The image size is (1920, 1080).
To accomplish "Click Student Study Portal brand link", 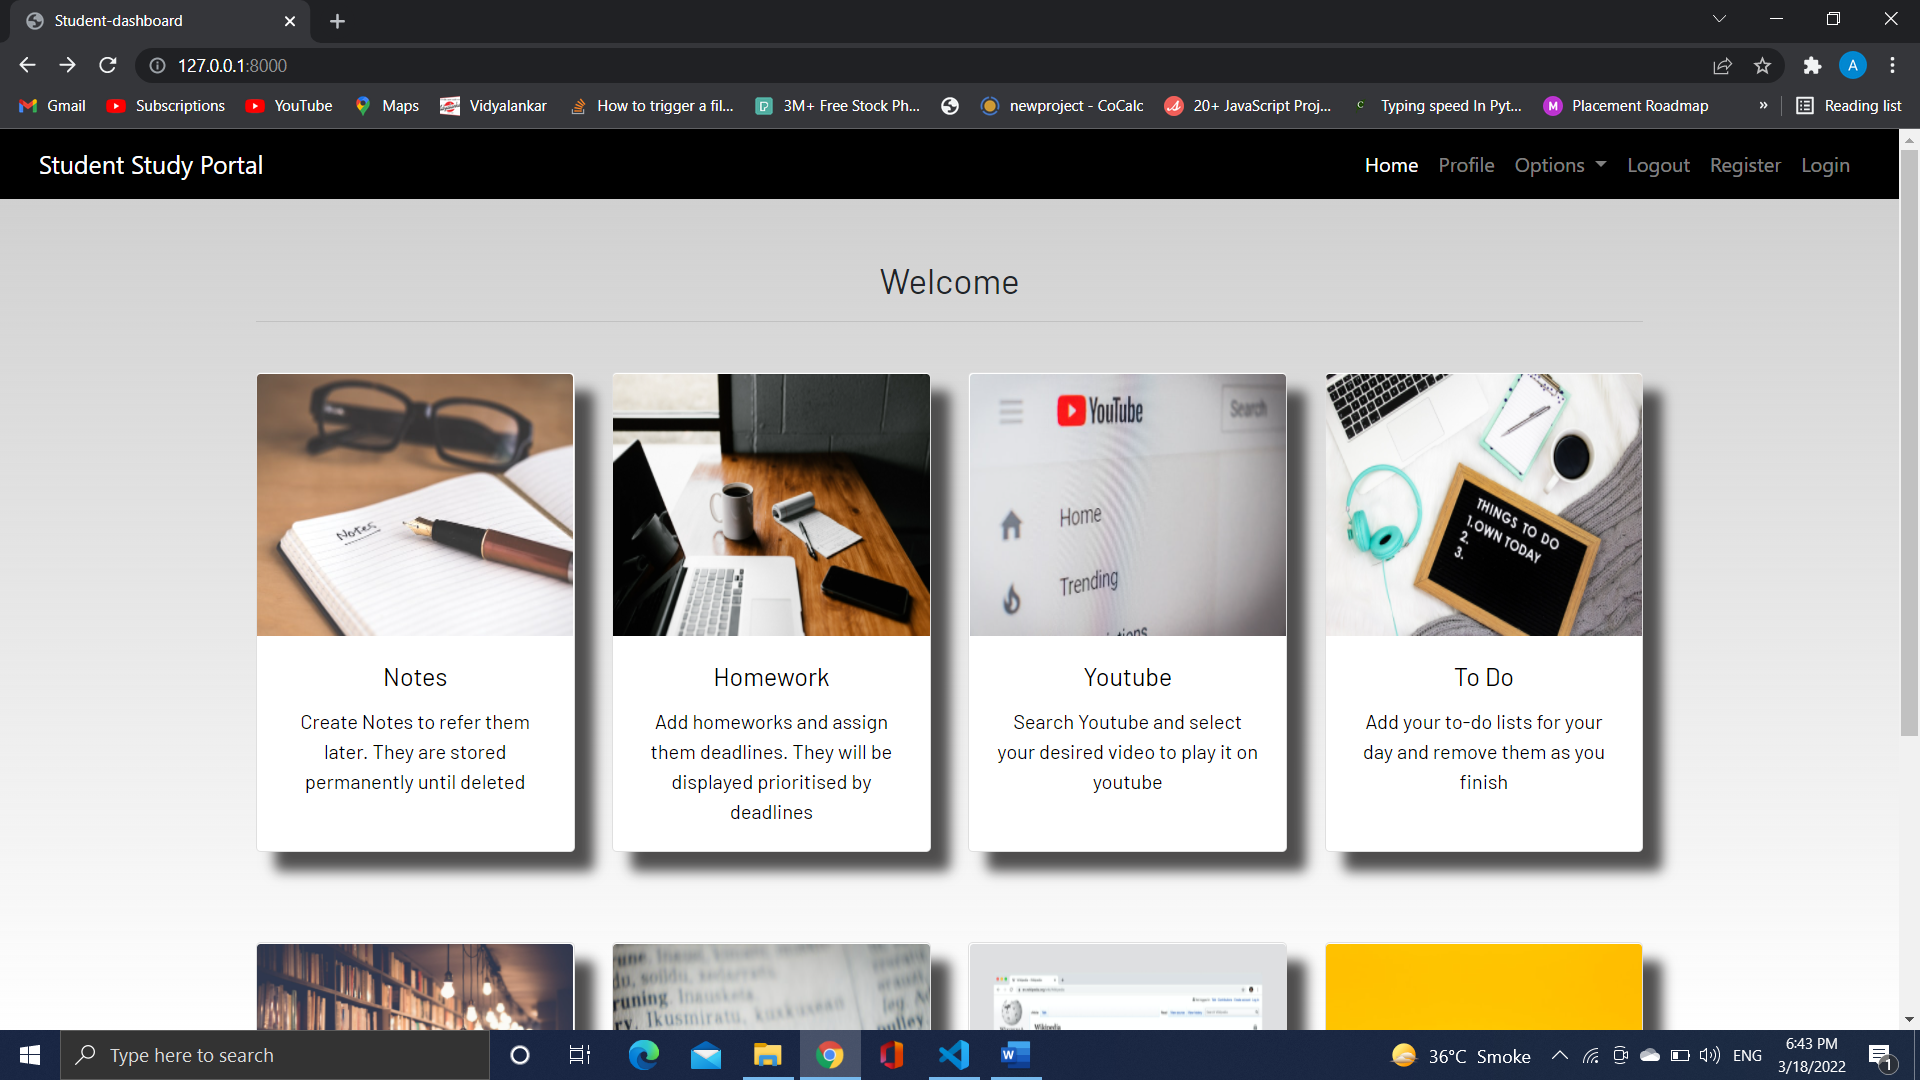I will pos(151,165).
